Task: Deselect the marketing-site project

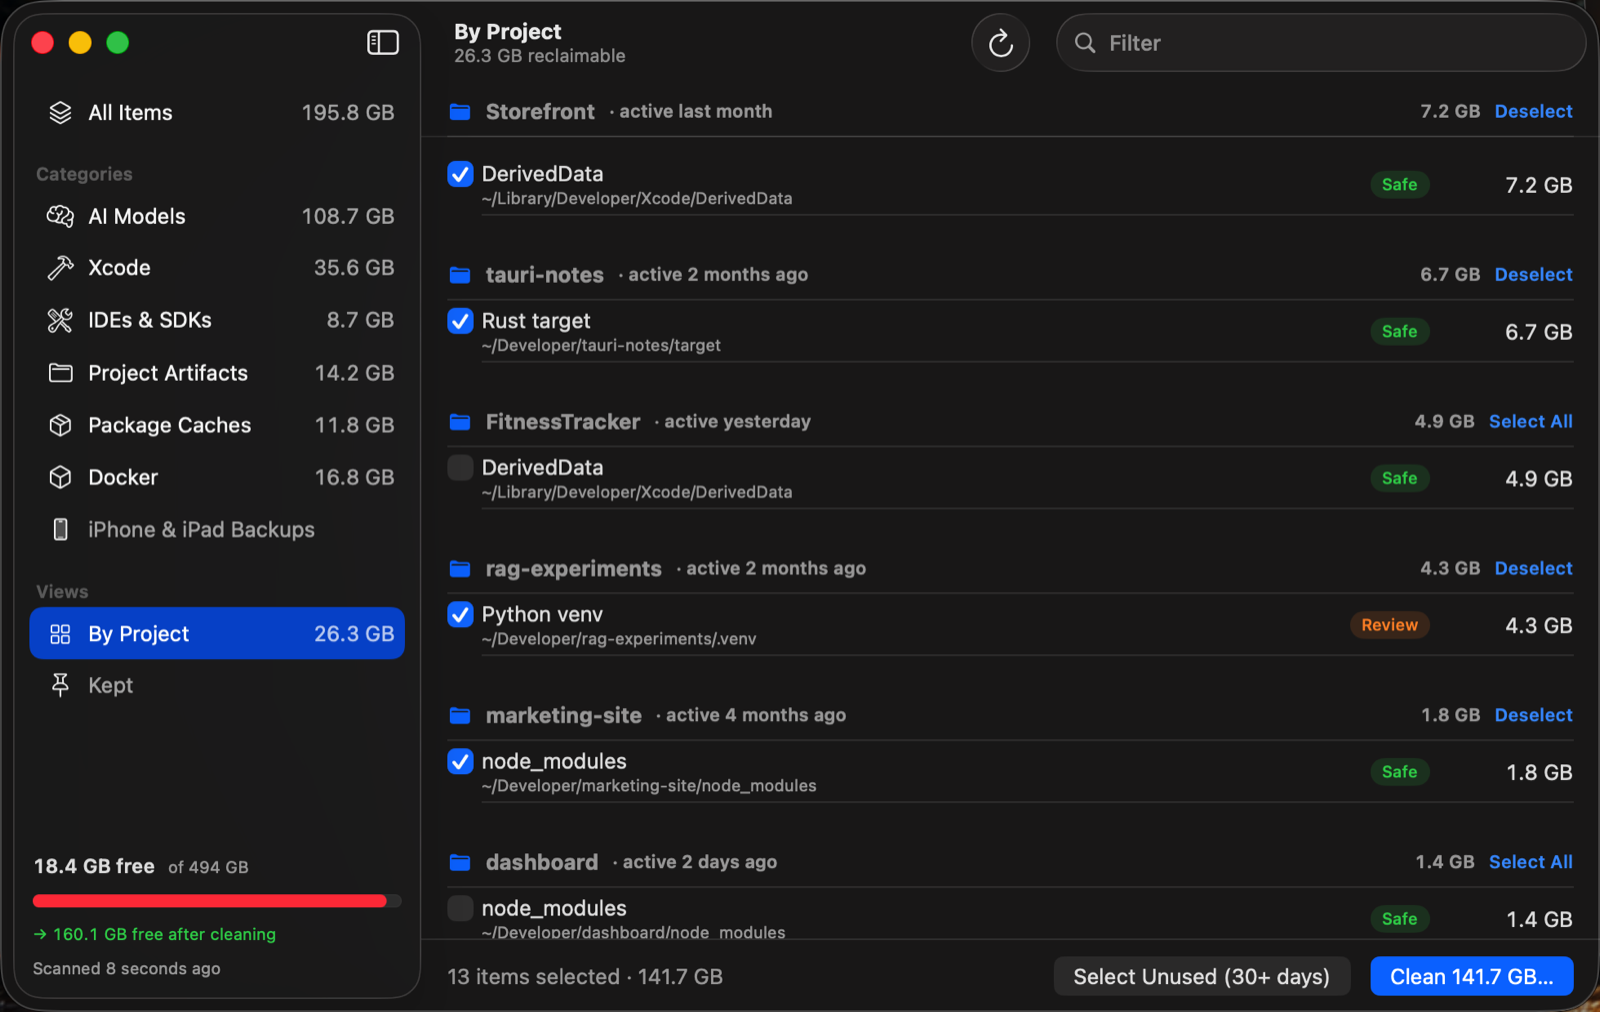Action: coord(1533,715)
